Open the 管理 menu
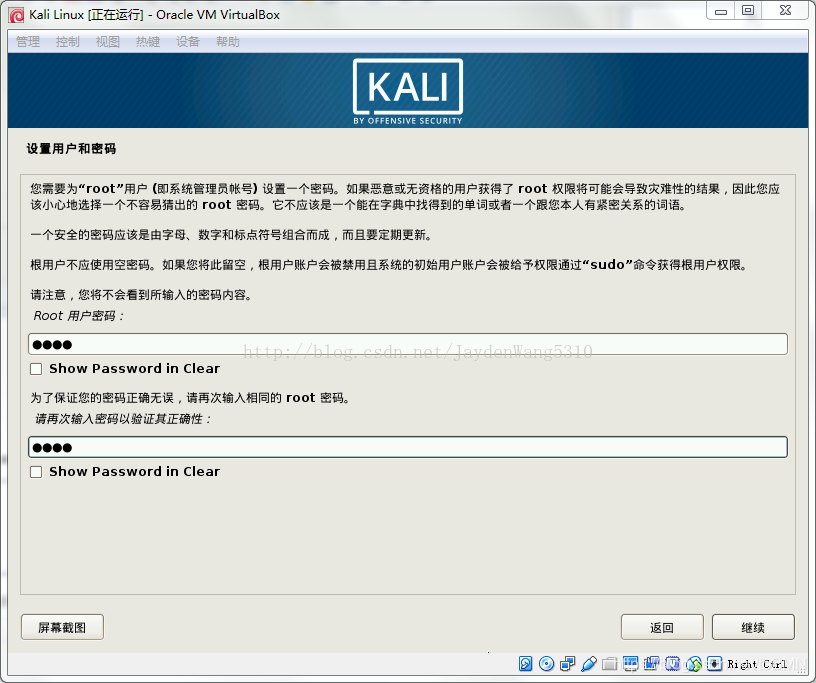 click(28, 42)
